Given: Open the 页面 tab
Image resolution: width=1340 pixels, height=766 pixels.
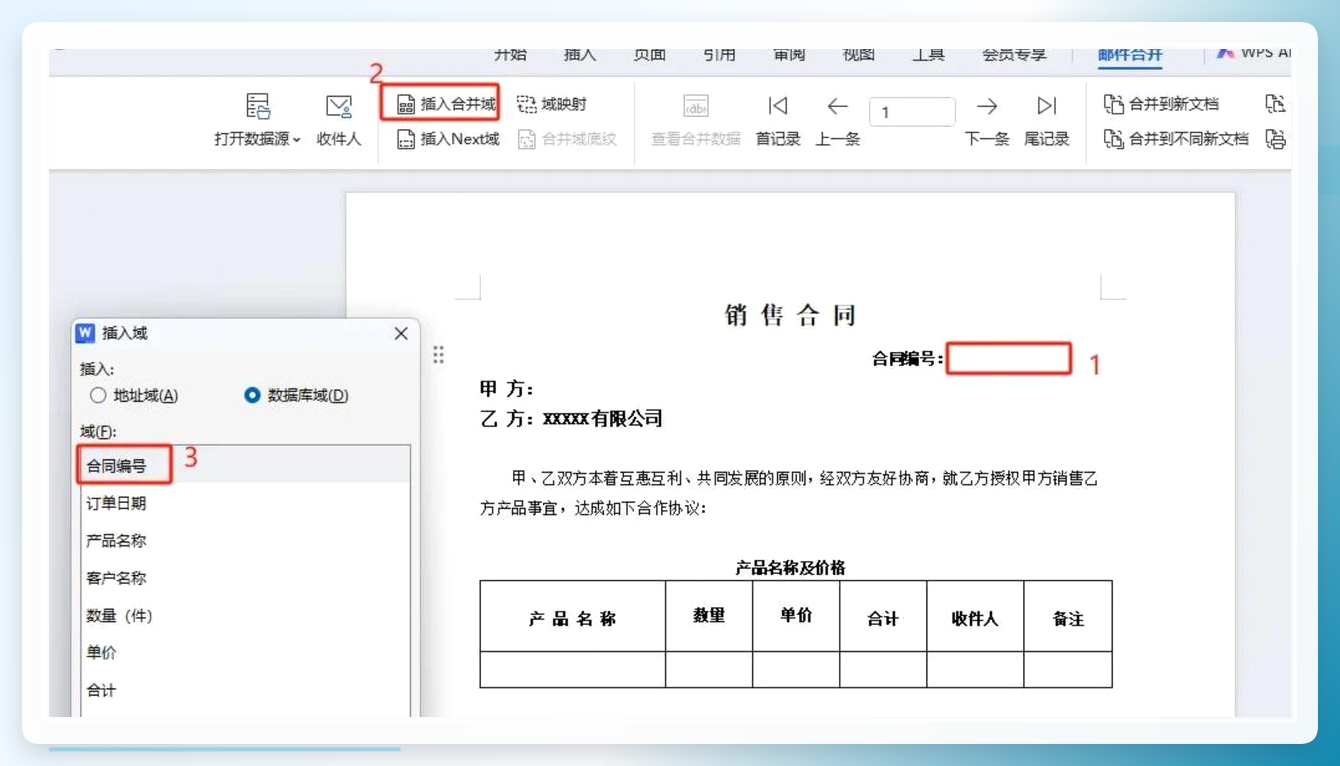Looking at the screenshot, I should coord(650,54).
